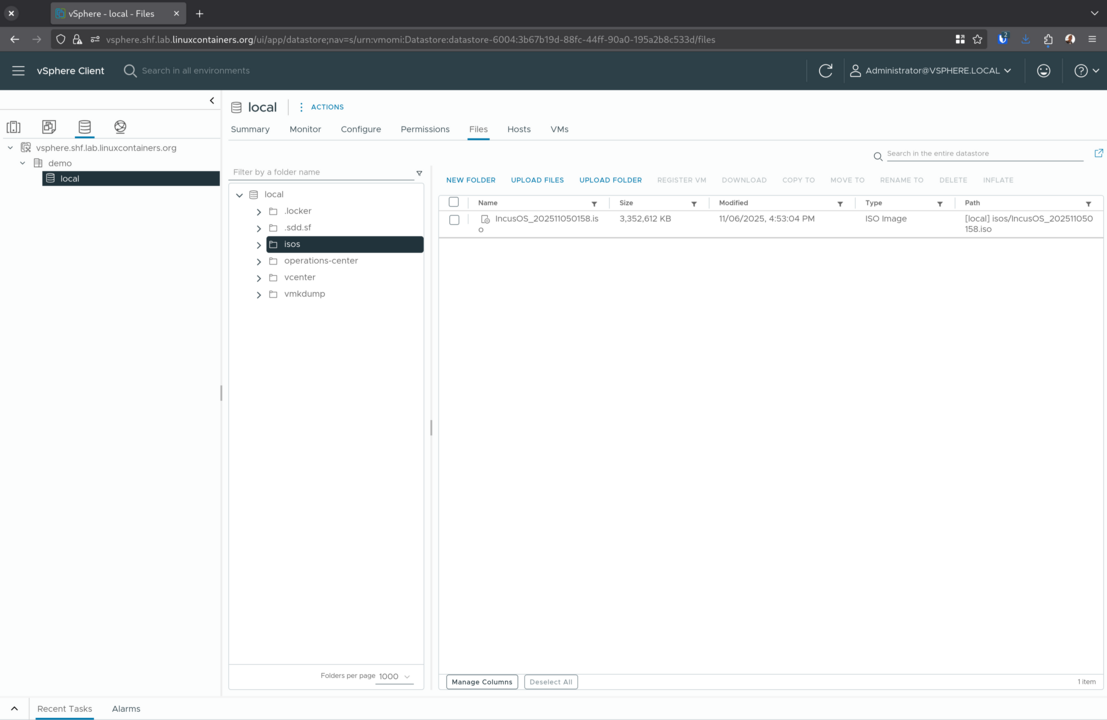Click the NEW FOLDER button

[470, 180]
